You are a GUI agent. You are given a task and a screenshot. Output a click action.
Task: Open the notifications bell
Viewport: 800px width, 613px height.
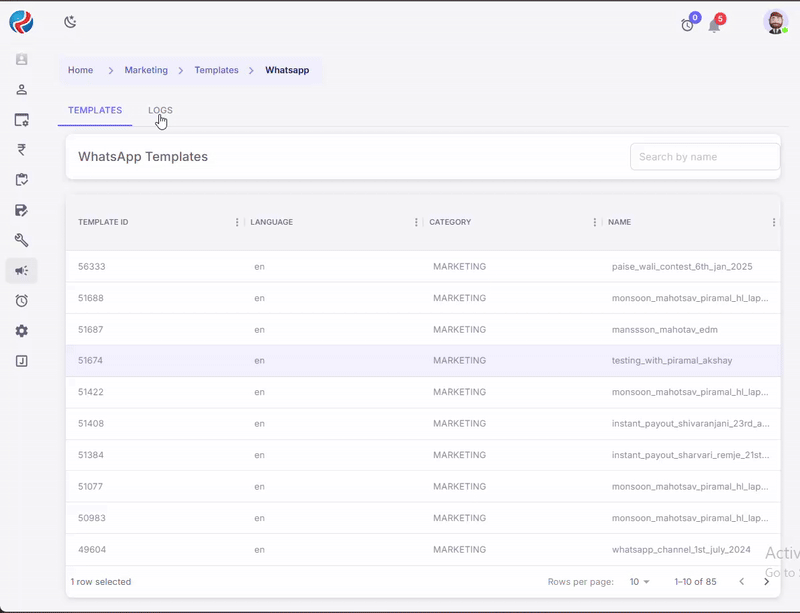pyautogui.click(x=714, y=25)
